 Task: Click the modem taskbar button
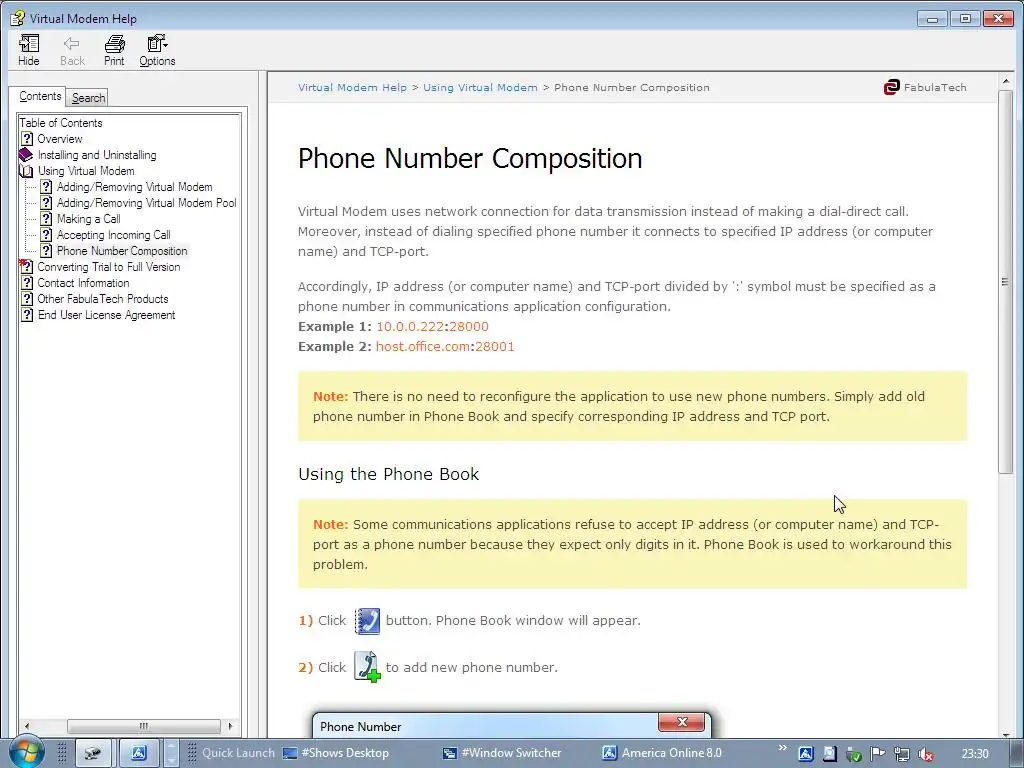tap(94, 753)
